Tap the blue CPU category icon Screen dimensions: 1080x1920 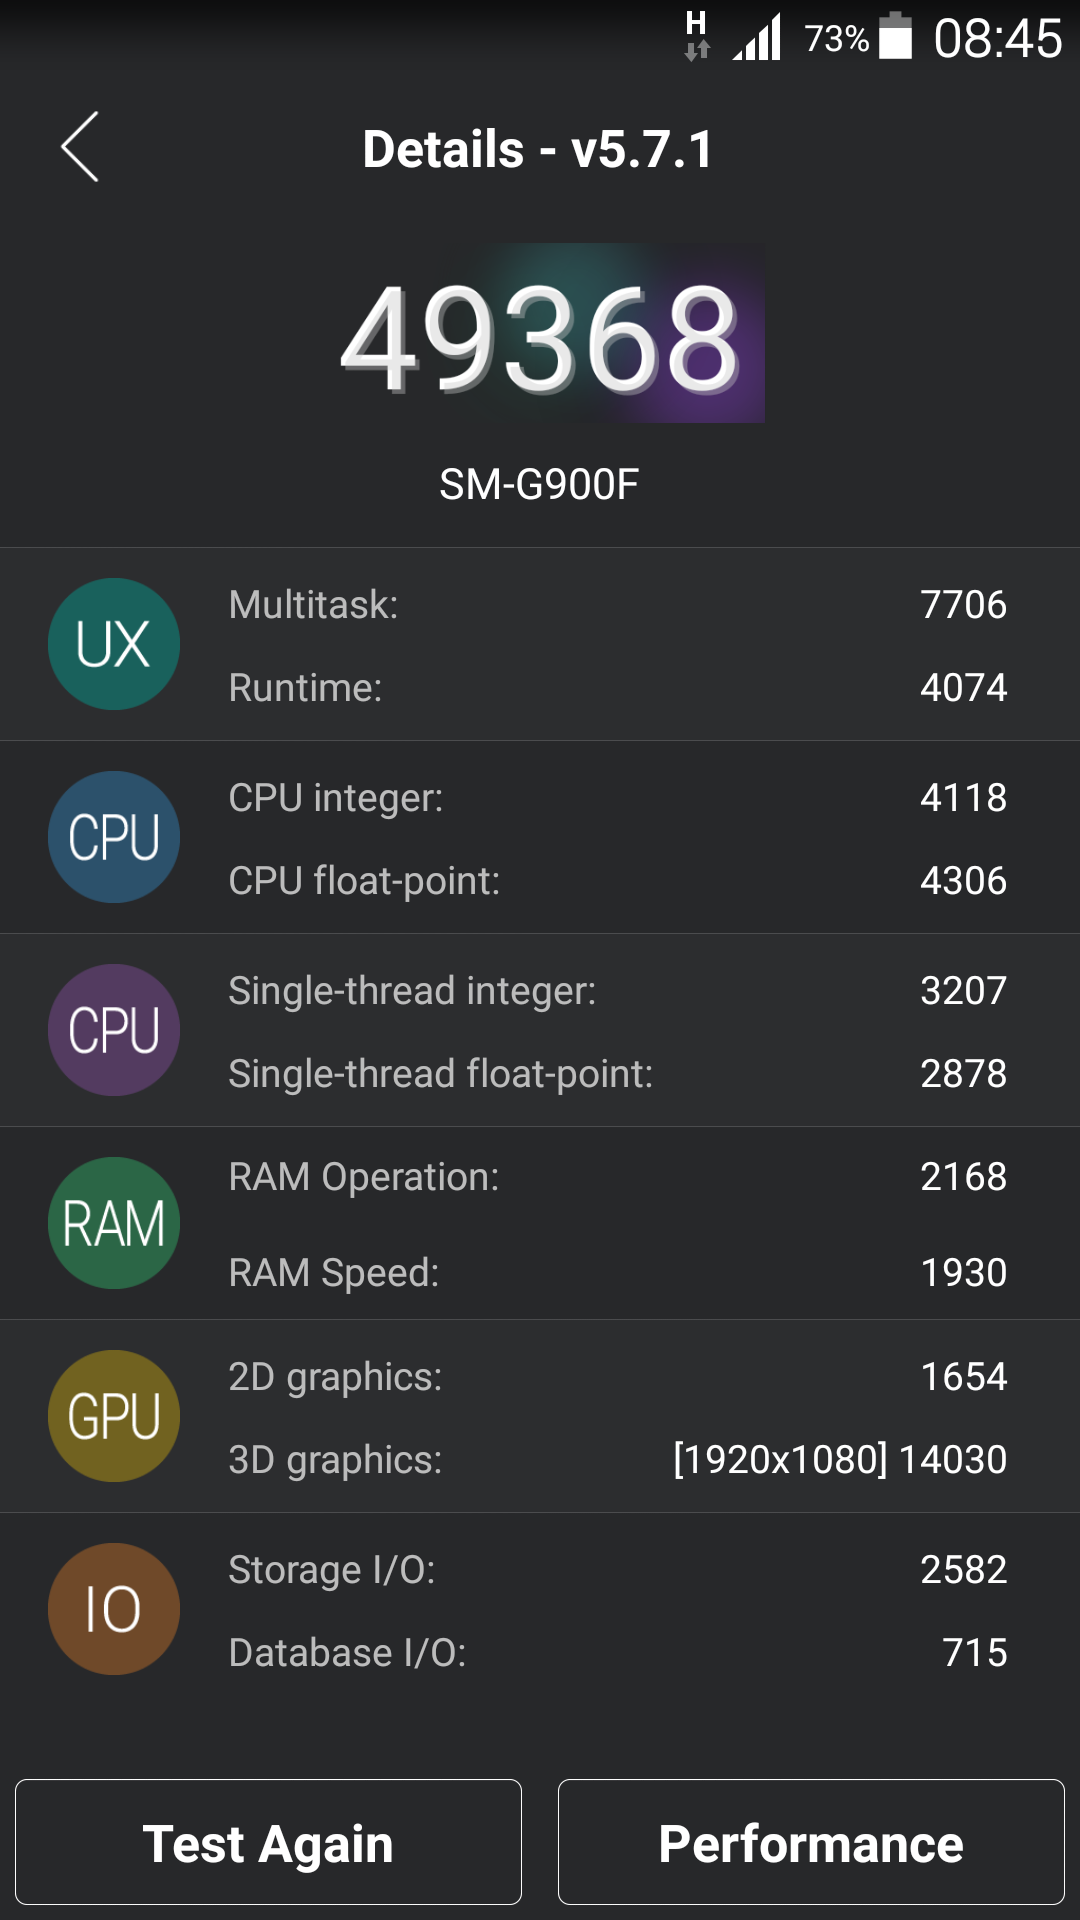114,837
